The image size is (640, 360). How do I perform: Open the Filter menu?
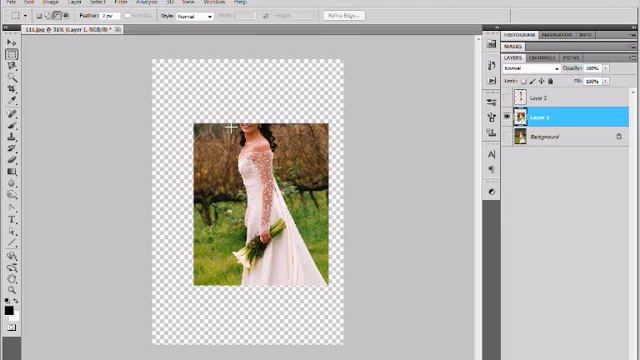(121, 2)
